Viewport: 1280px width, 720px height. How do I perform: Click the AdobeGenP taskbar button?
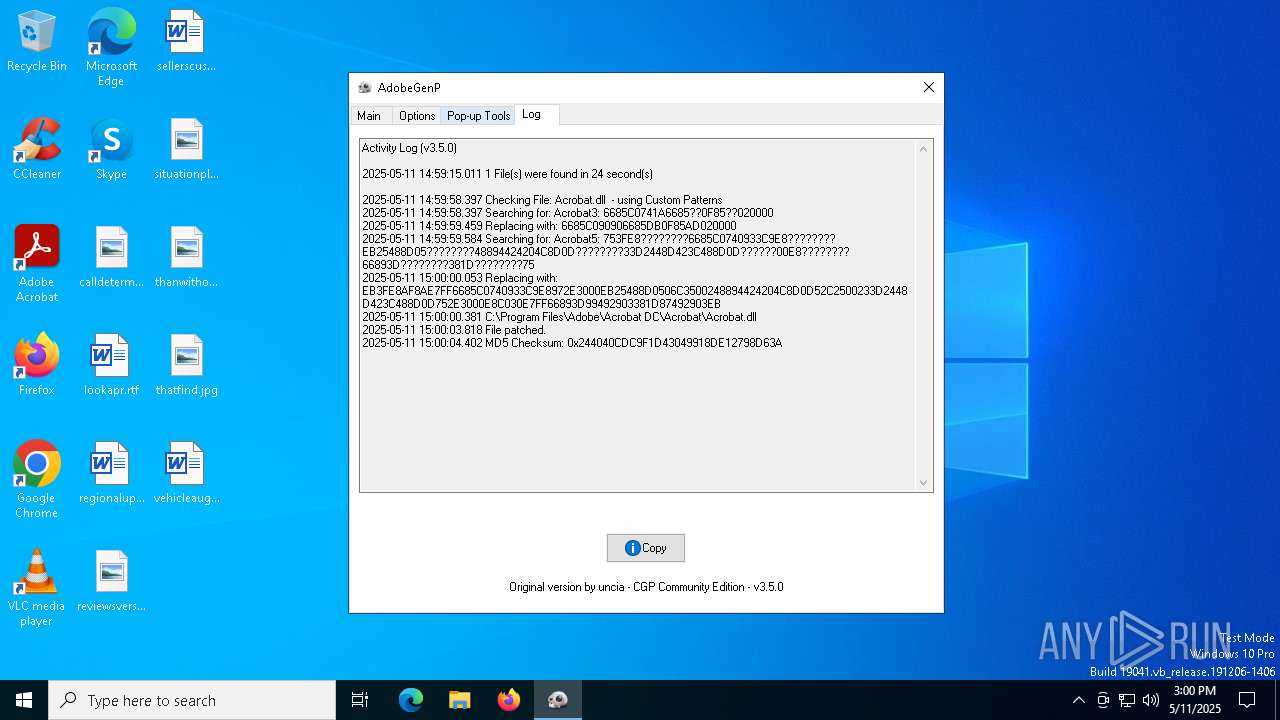[558, 700]
